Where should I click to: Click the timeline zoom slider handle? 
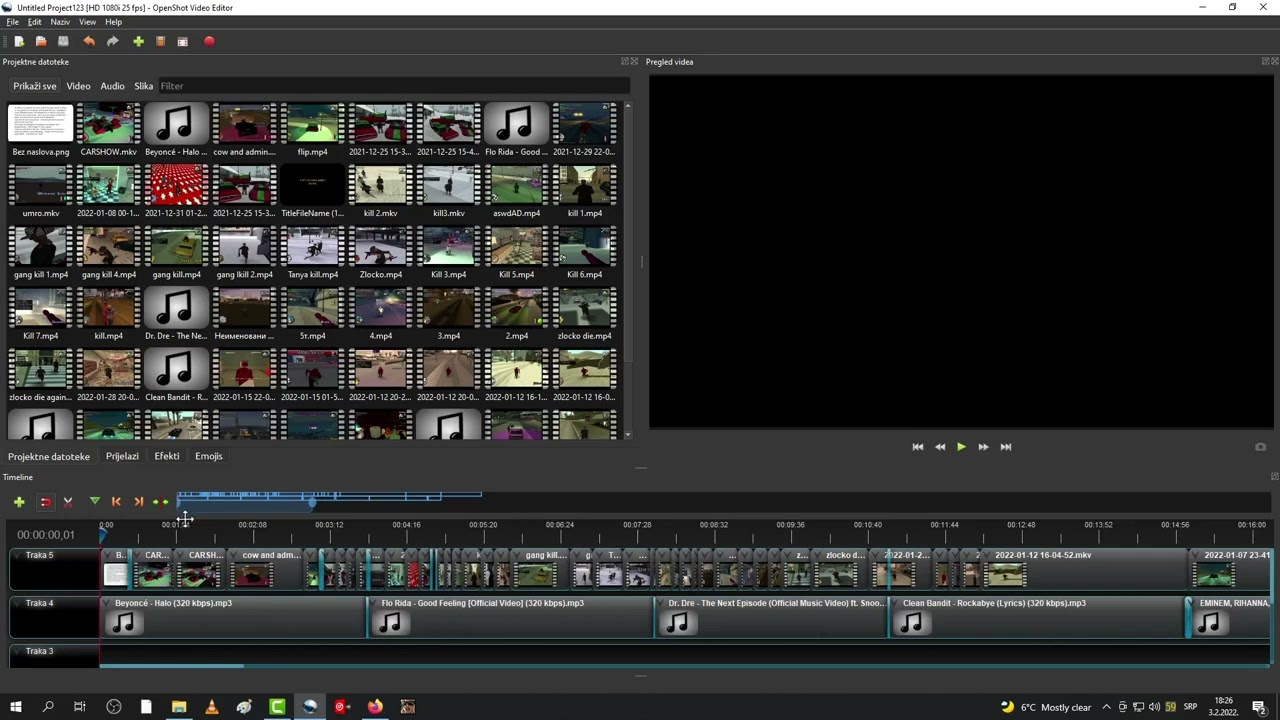coord(312,502)
